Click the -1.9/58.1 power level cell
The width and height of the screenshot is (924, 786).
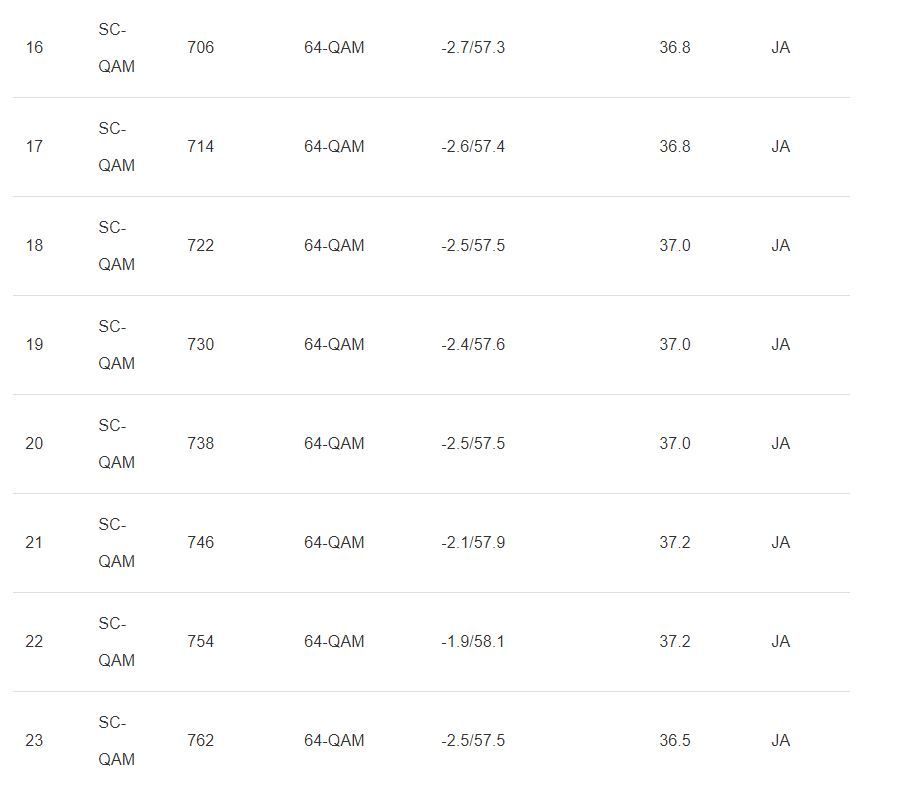[473, 641]
